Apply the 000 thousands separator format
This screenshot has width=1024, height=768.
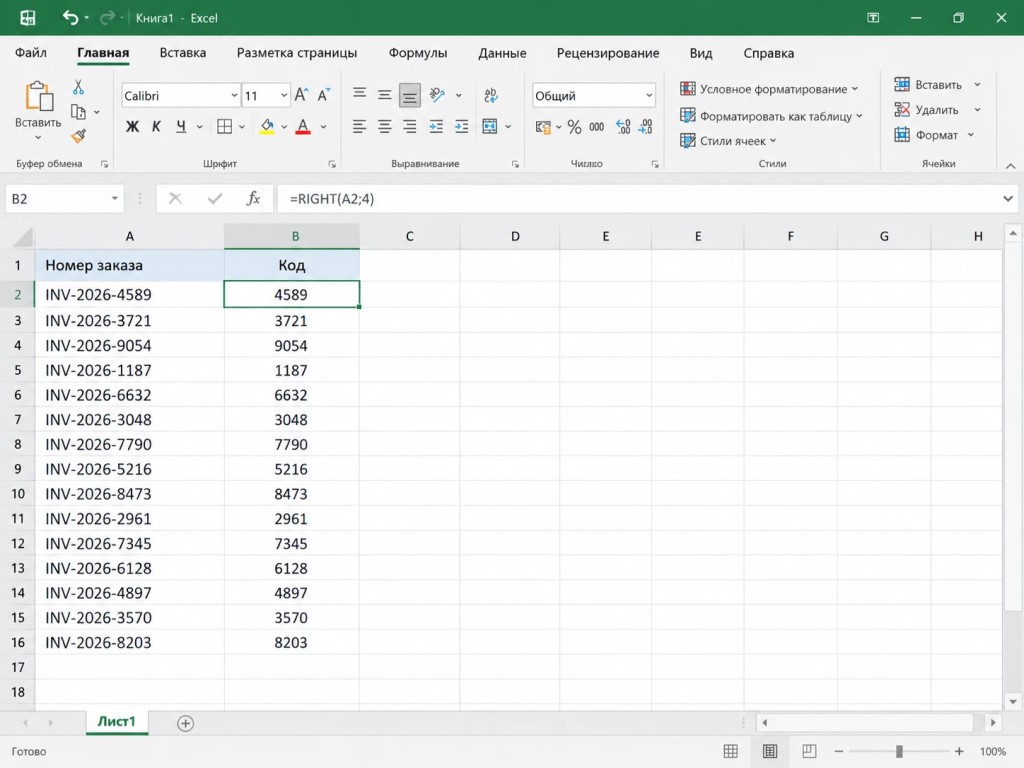point(596,127)
